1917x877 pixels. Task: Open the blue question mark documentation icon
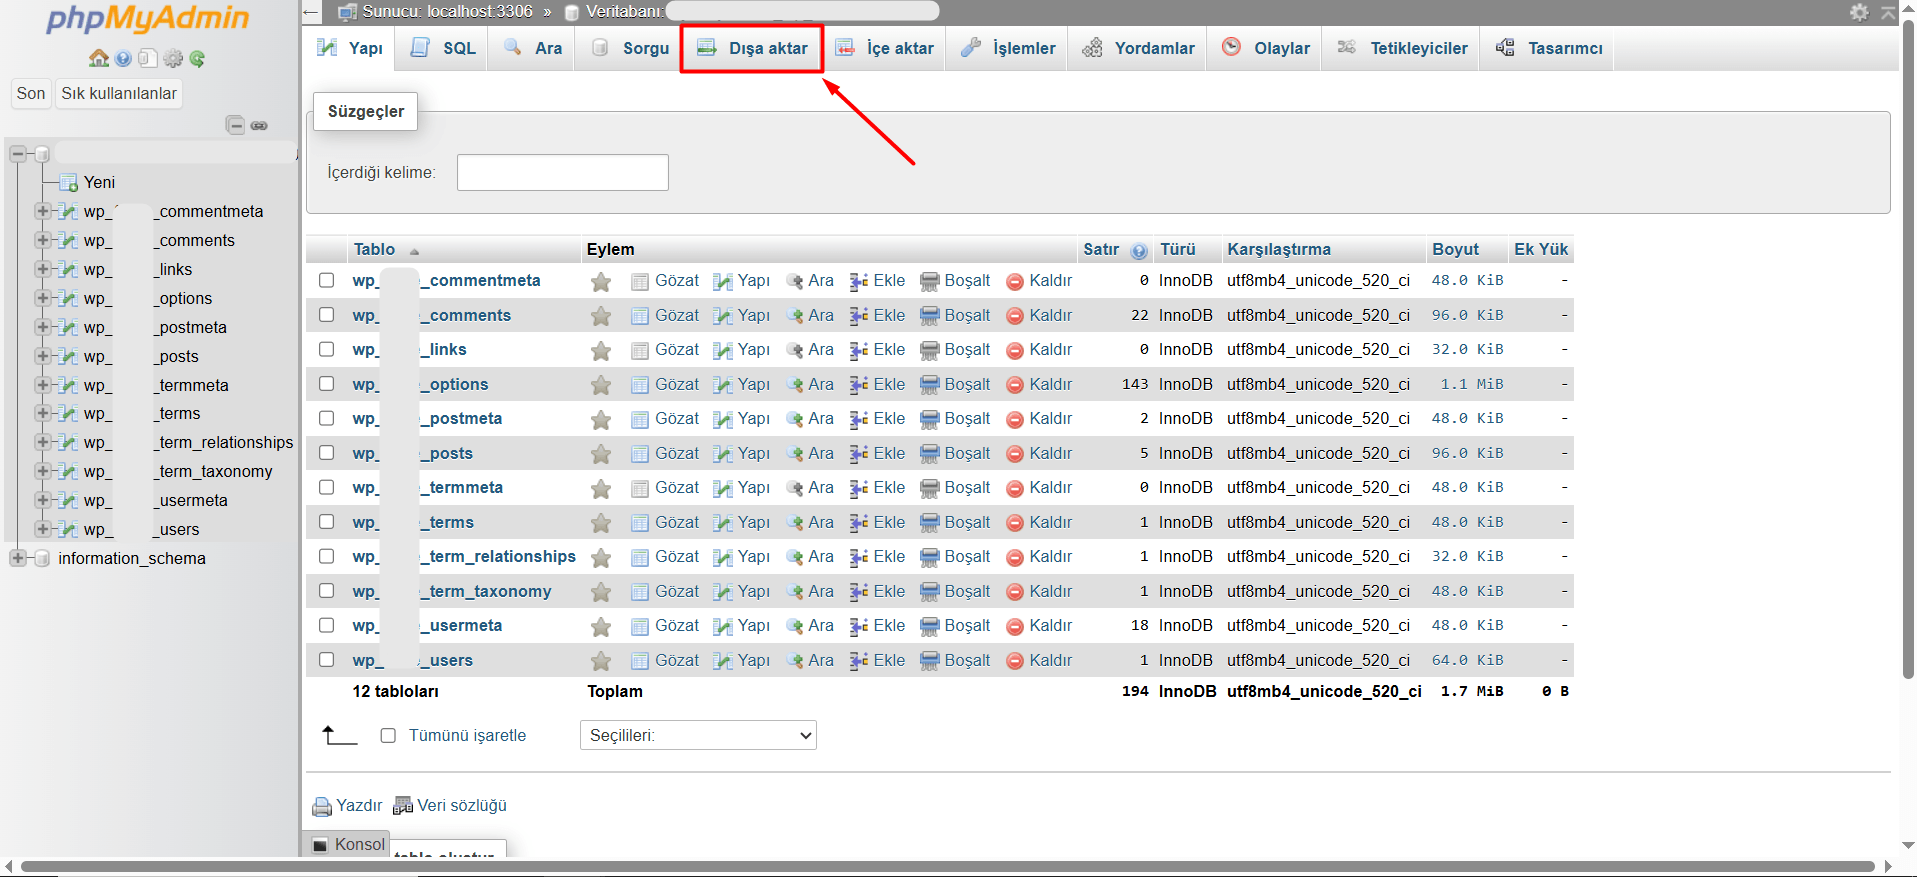(123, 58)
